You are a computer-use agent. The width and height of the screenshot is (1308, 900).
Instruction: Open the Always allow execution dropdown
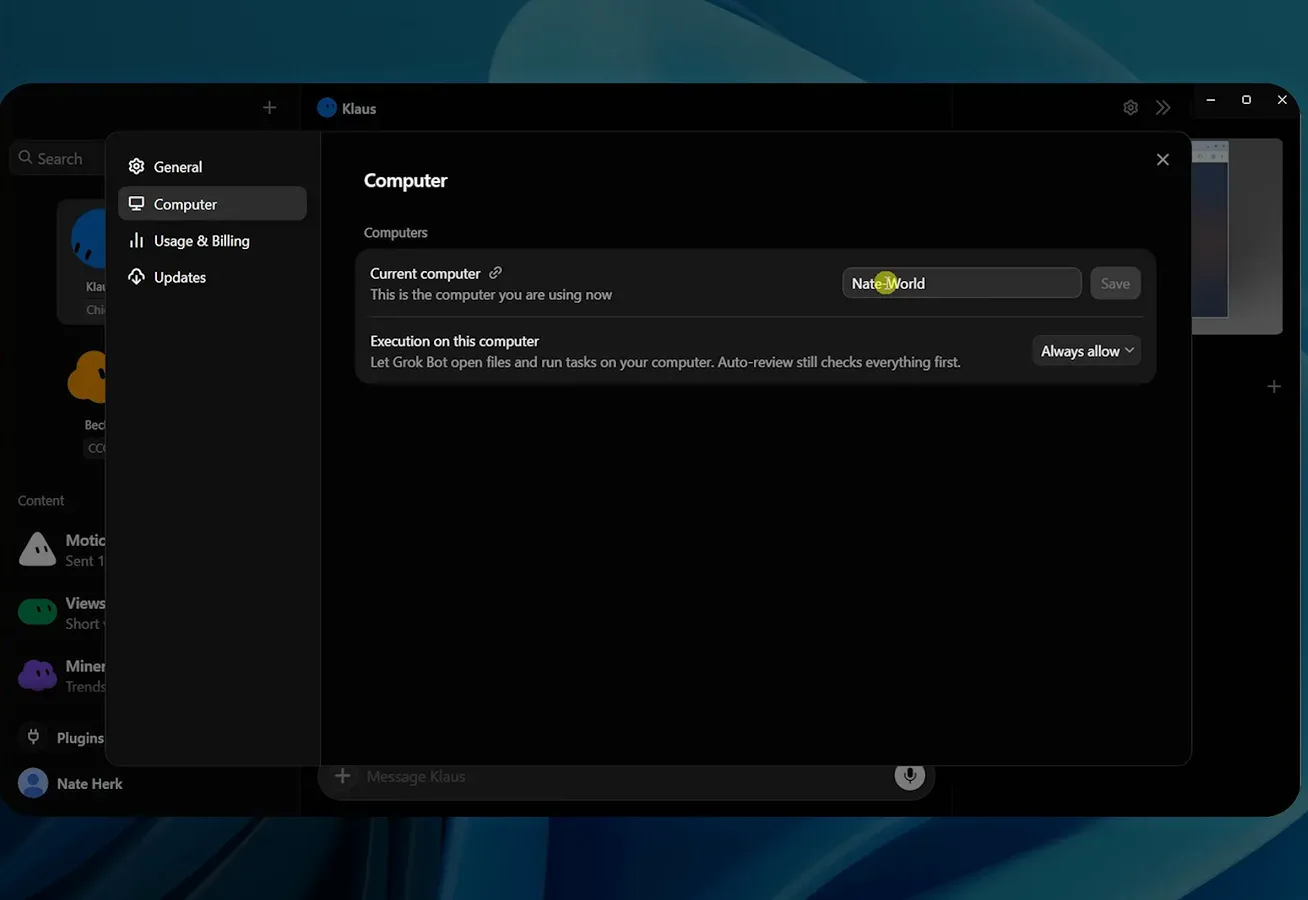[1086, 351]
